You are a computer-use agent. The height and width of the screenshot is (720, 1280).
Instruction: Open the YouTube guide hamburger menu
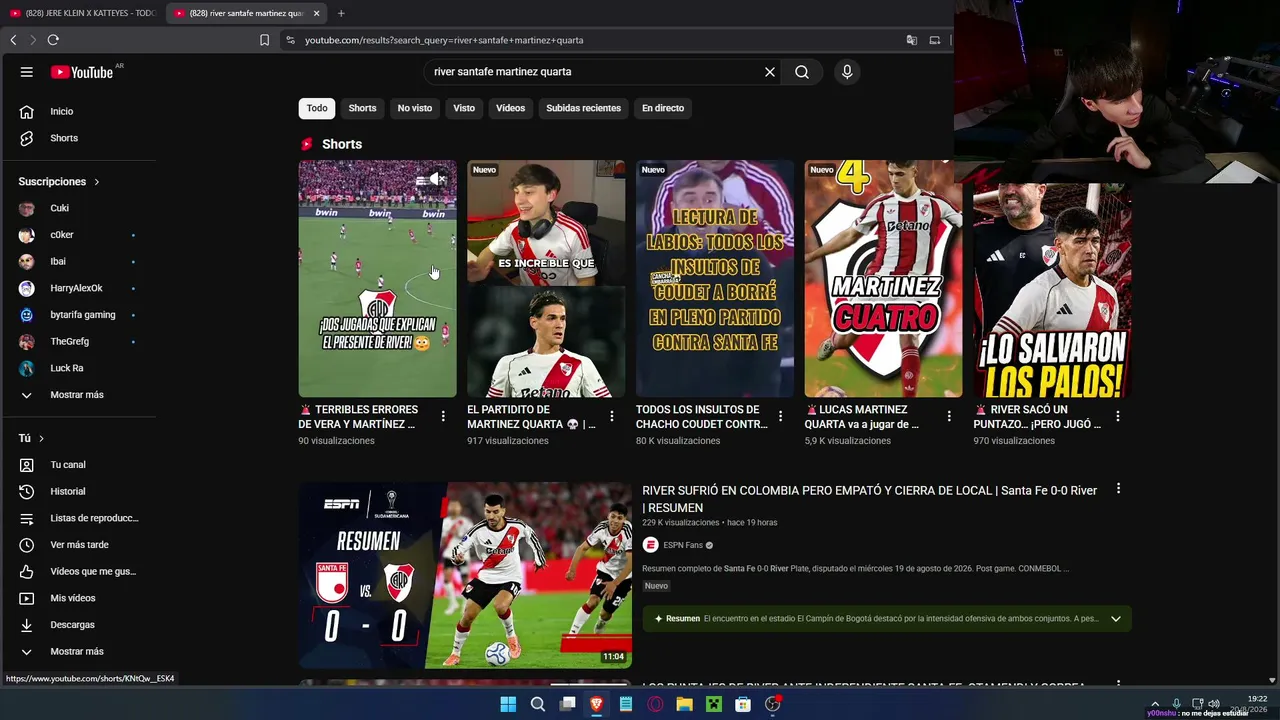pyautogui.click(x=27, y=72)
